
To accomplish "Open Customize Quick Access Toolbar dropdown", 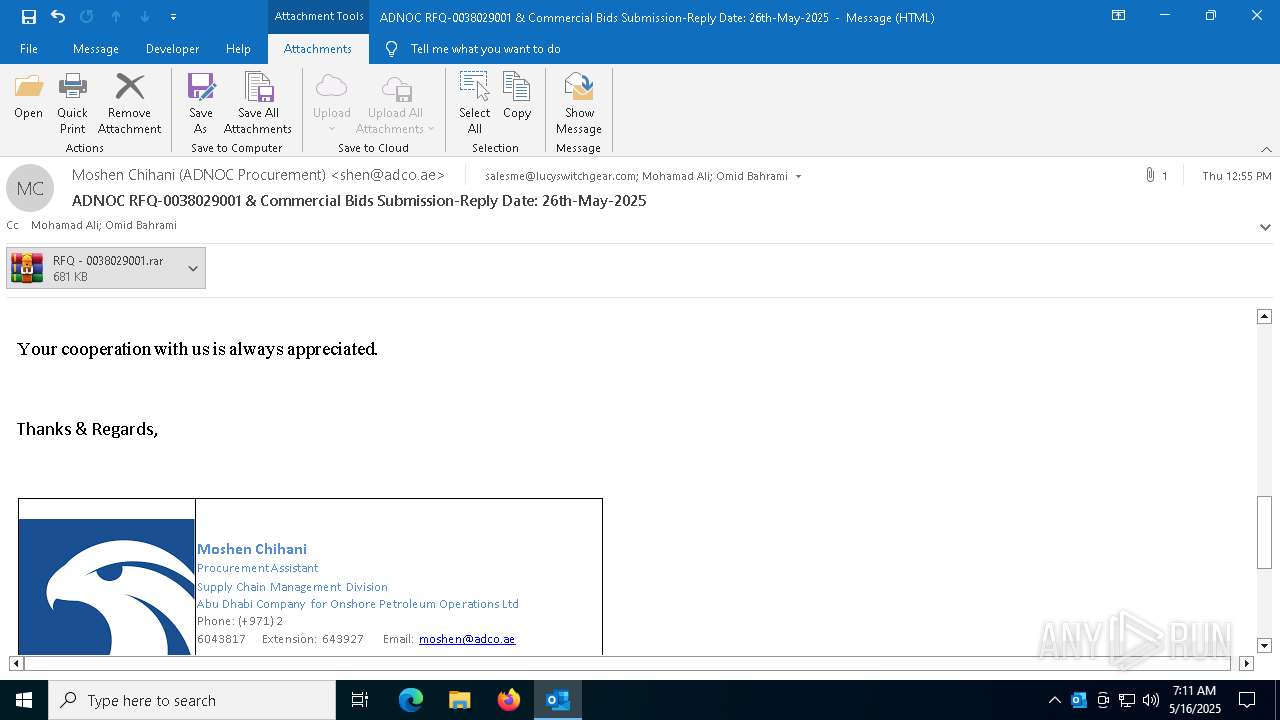I will 173,16.
